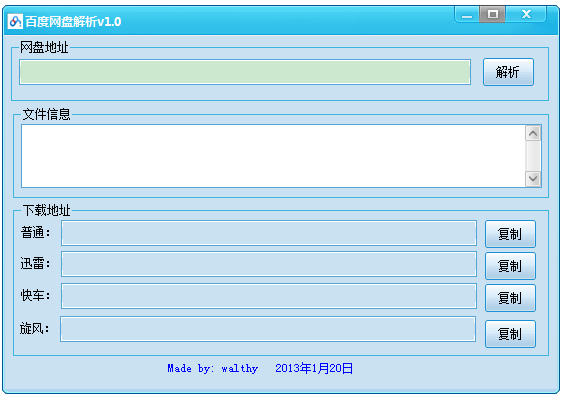The width and height of the screenshot is (562, 398).
Task: Click the 下载地址 group label
Action: tap(47, 210)
